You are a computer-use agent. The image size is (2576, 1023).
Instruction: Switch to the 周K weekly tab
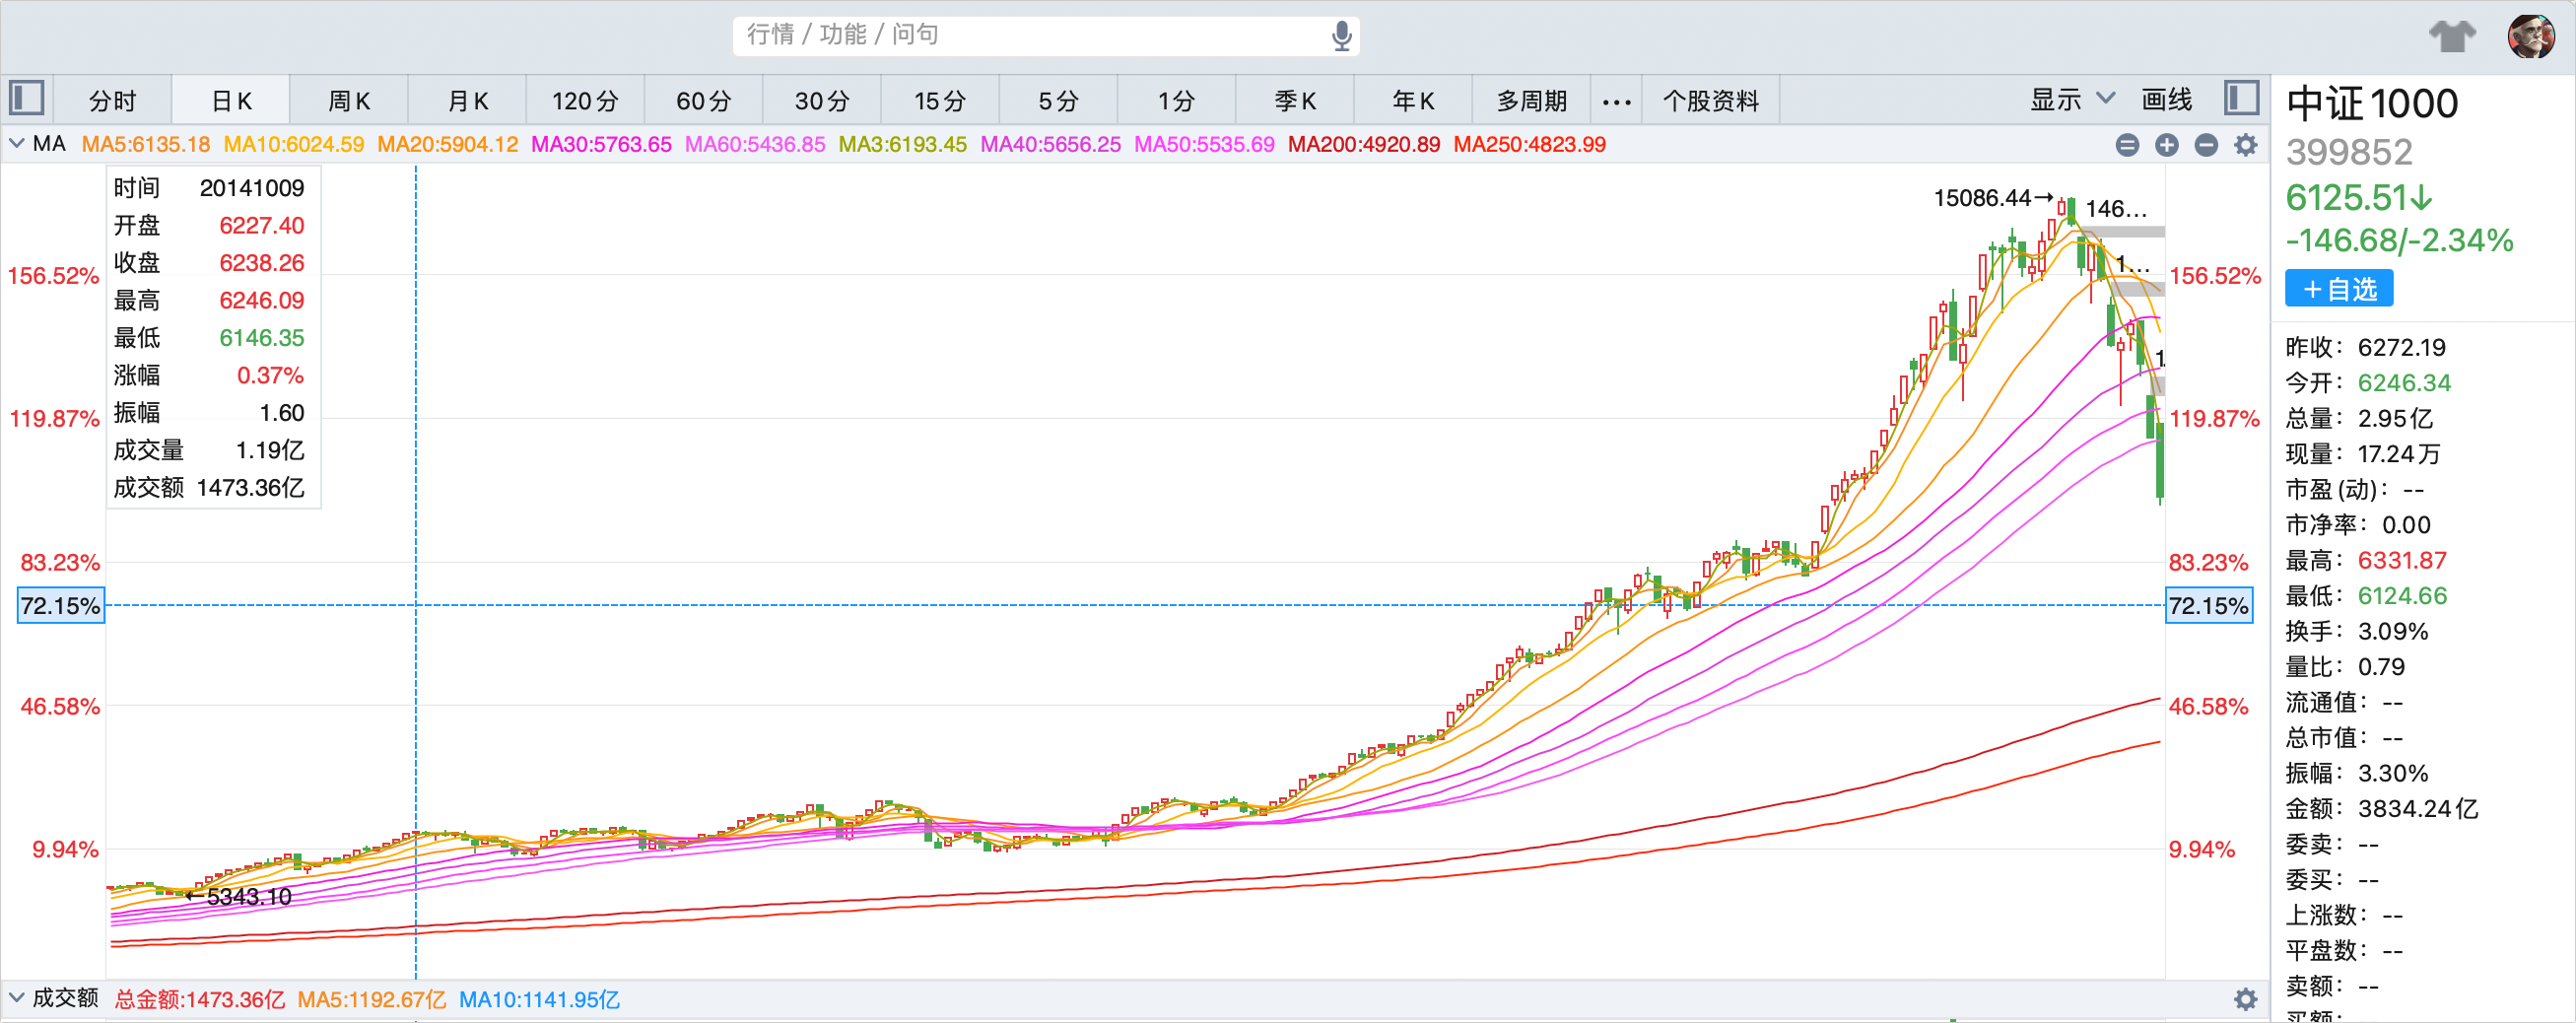pos(349,101)
